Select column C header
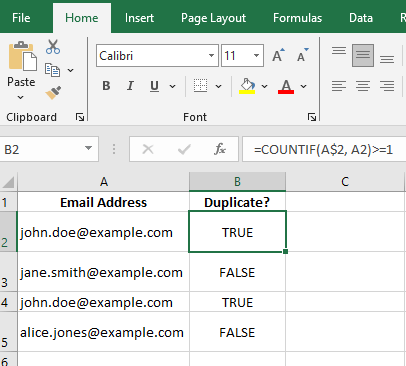Image resolution: width=406 pixels, height=366 pixels. pos(345,182)
